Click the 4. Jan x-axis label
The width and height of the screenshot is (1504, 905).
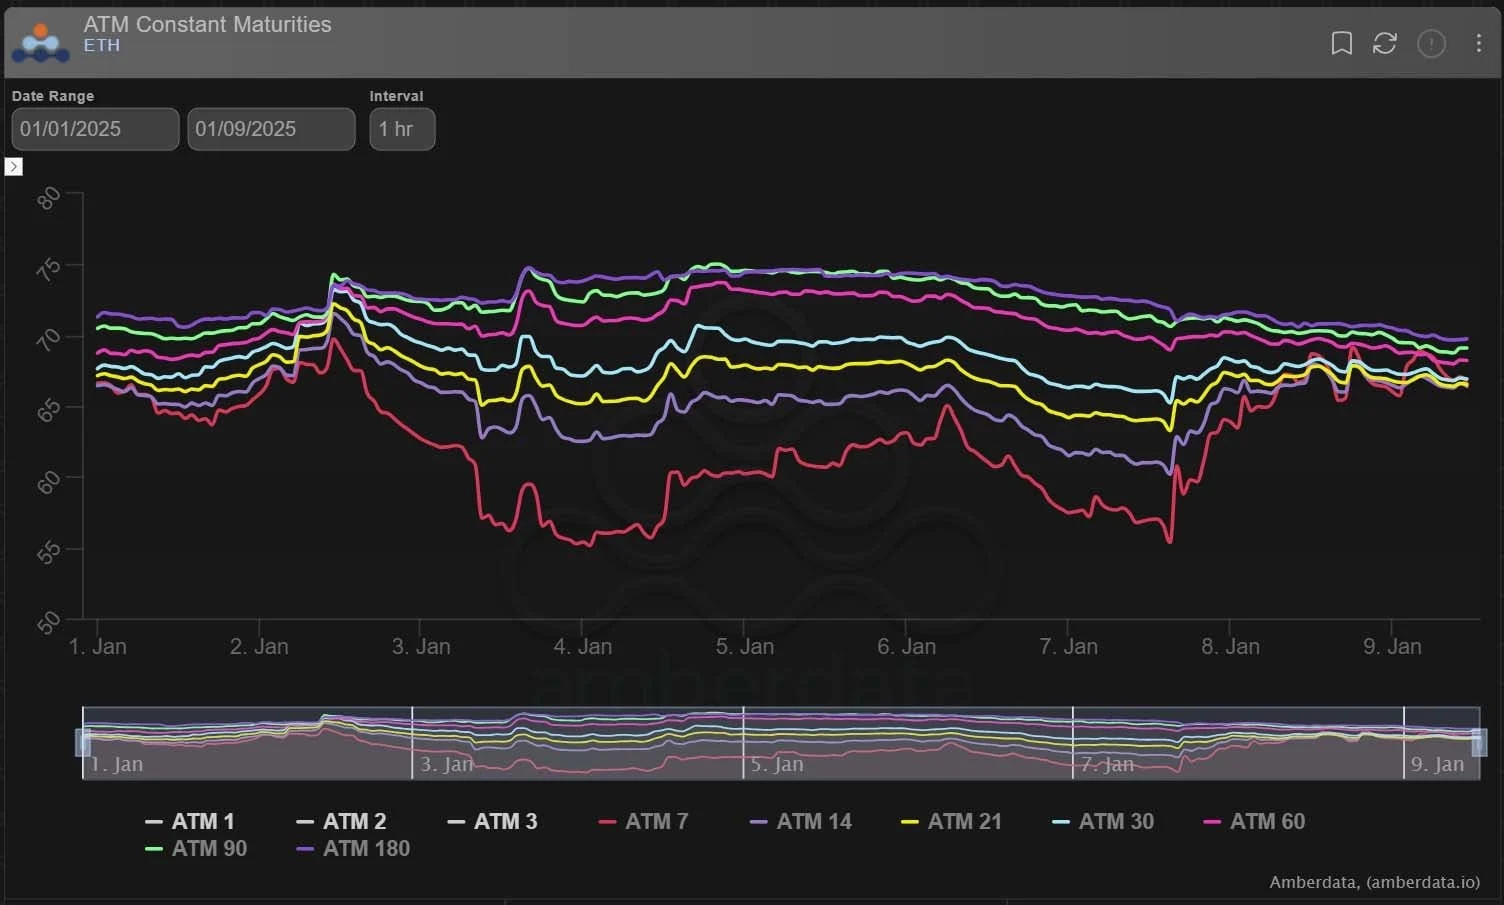[583, 647]
